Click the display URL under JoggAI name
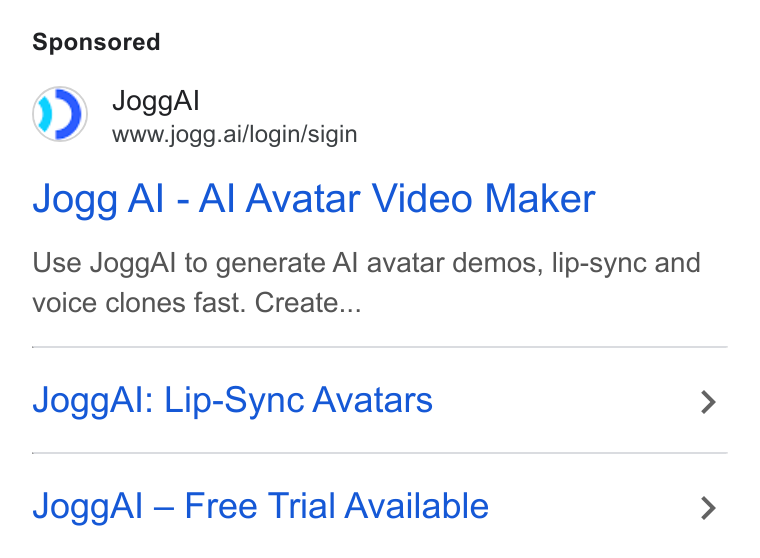760x558 pixels. coord(235,134)
